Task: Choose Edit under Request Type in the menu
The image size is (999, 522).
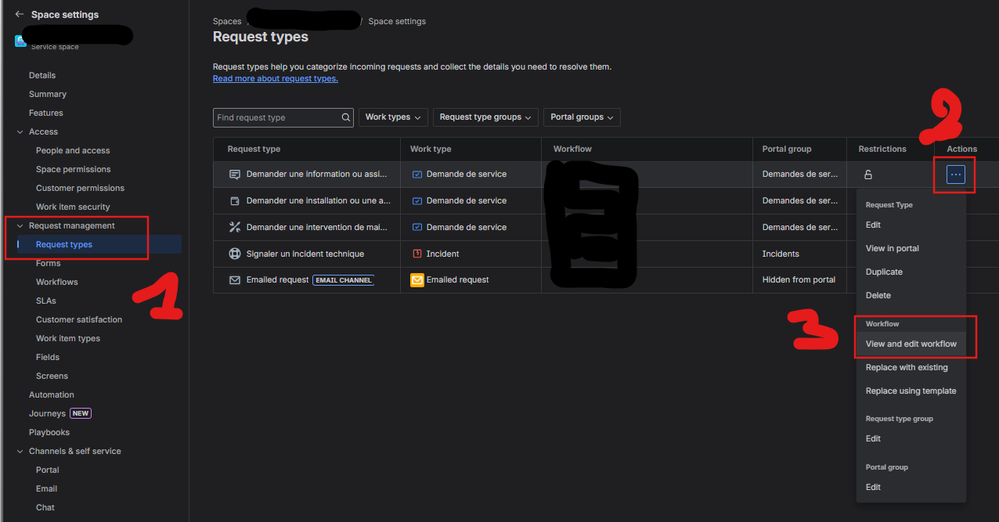Action: [873, 225]
